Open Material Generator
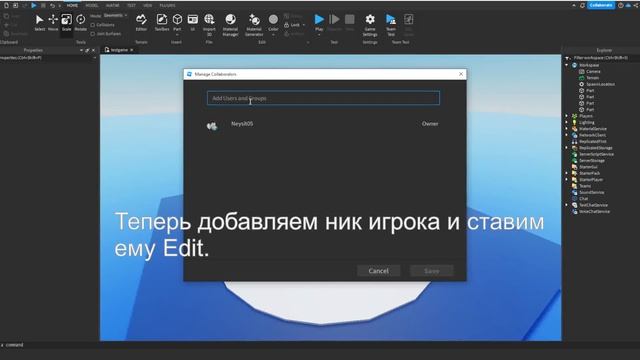This screenshot has height=360, width=640. point(254,24)
